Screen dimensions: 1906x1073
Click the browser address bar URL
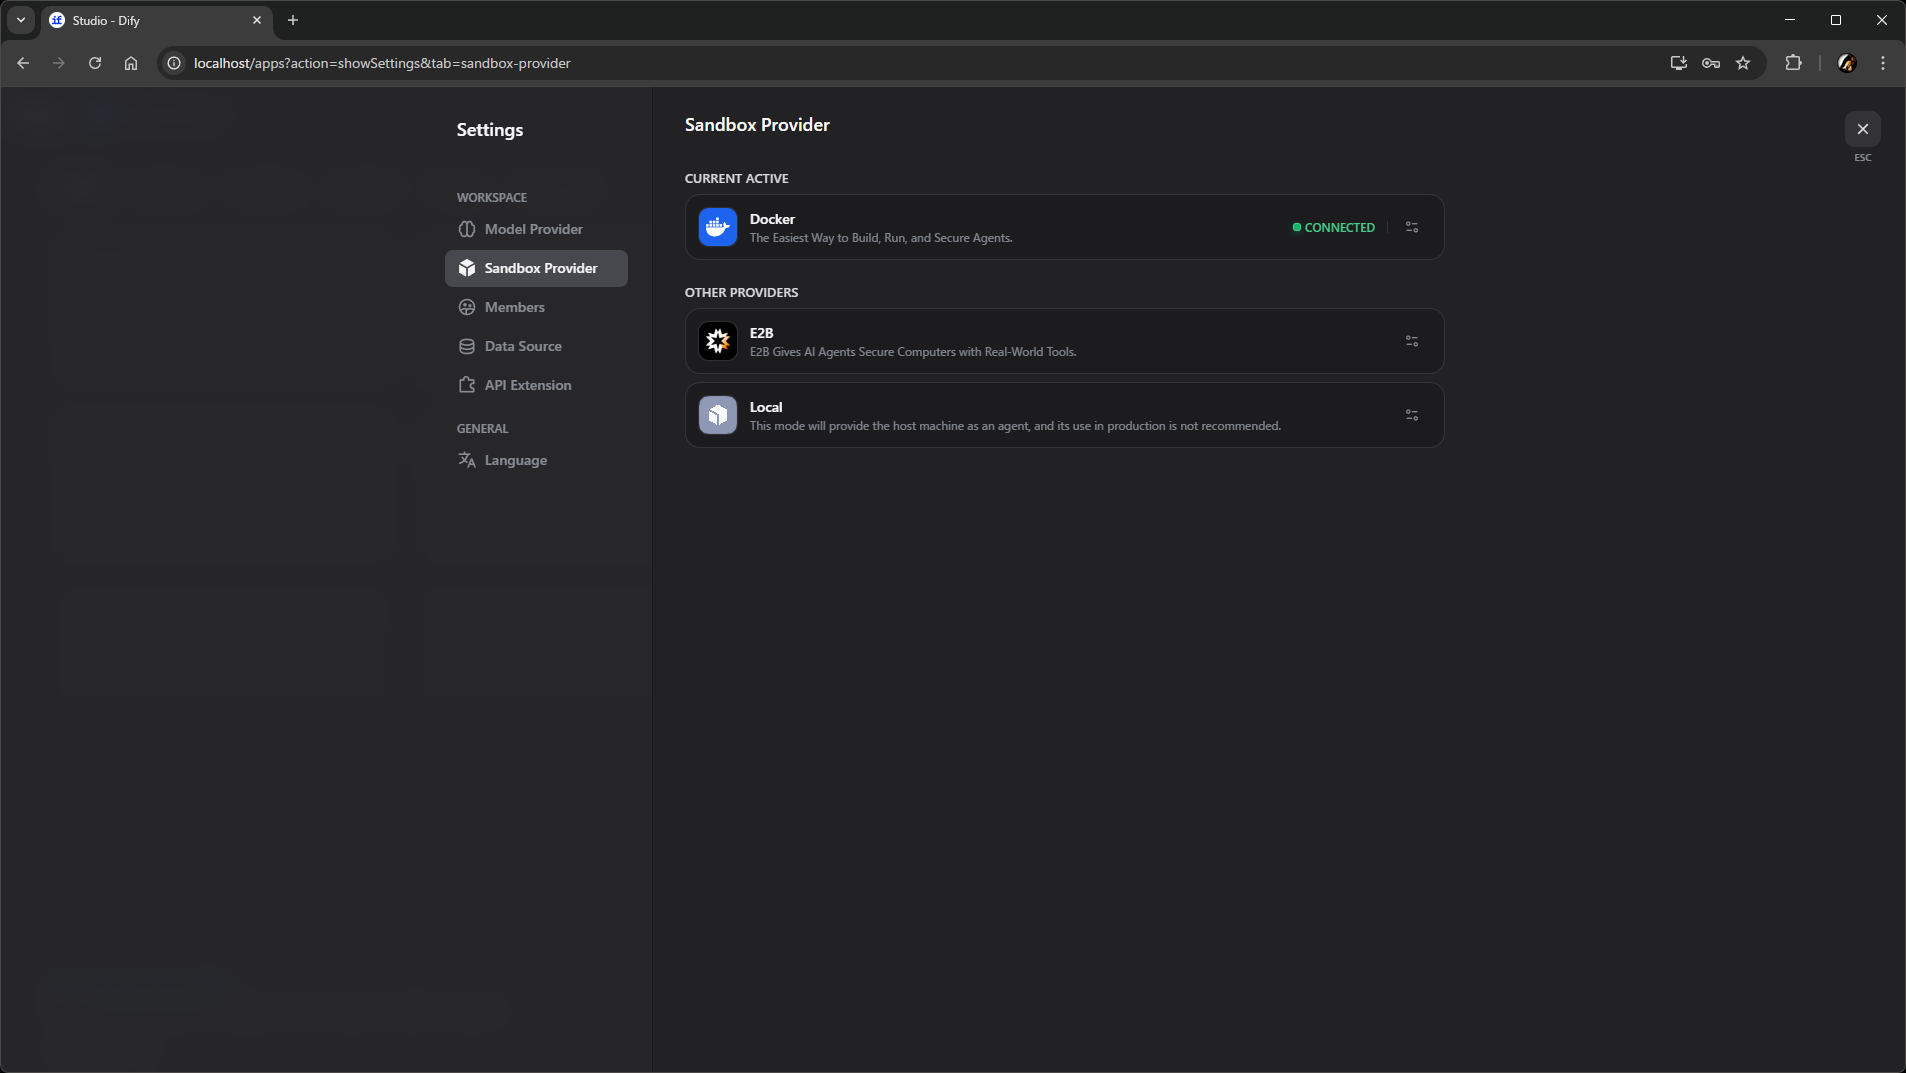click(381, 63)
